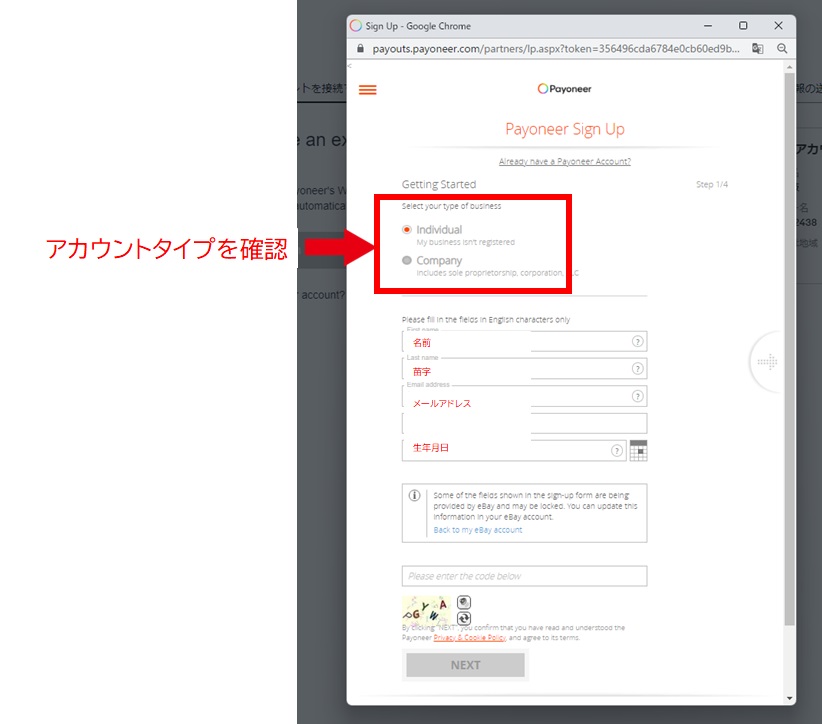
Task: View site security lock info
Action: (x=360, y=49)
